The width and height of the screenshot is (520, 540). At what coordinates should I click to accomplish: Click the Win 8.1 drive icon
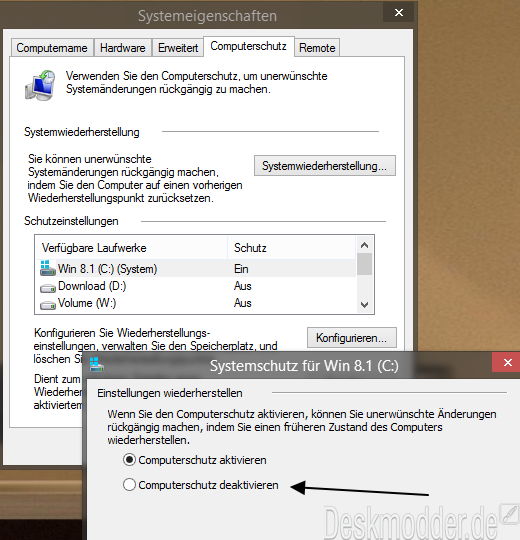pyautogui.click(x=48, y=268)
